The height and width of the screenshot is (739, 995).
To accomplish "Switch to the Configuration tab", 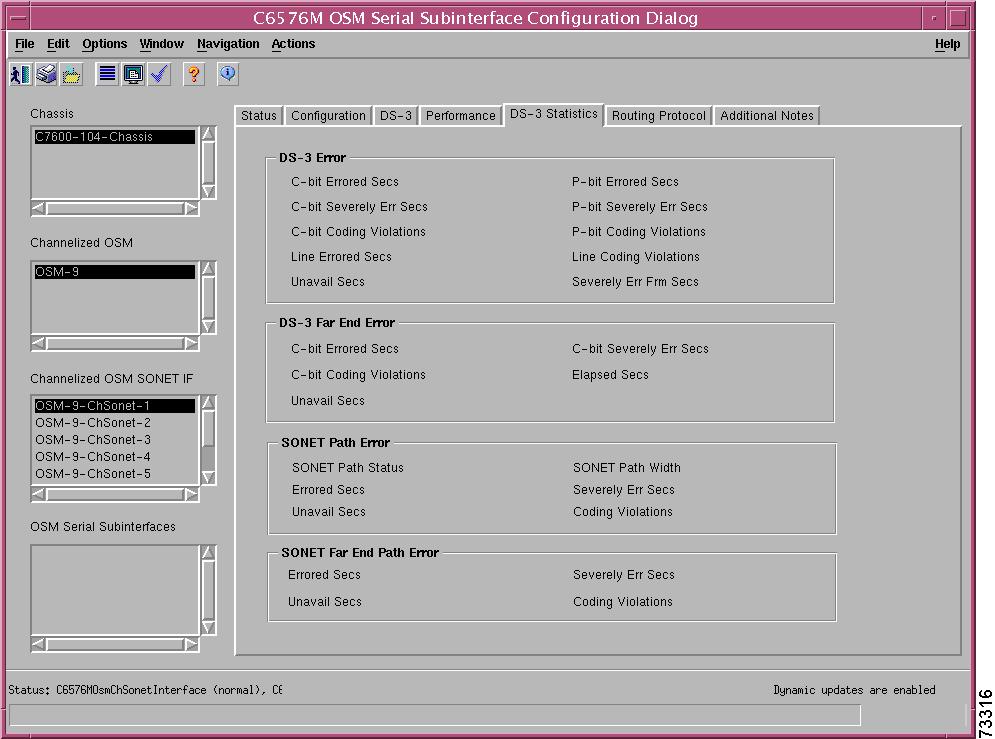I will pyautogui.click(x=328, y=115).
